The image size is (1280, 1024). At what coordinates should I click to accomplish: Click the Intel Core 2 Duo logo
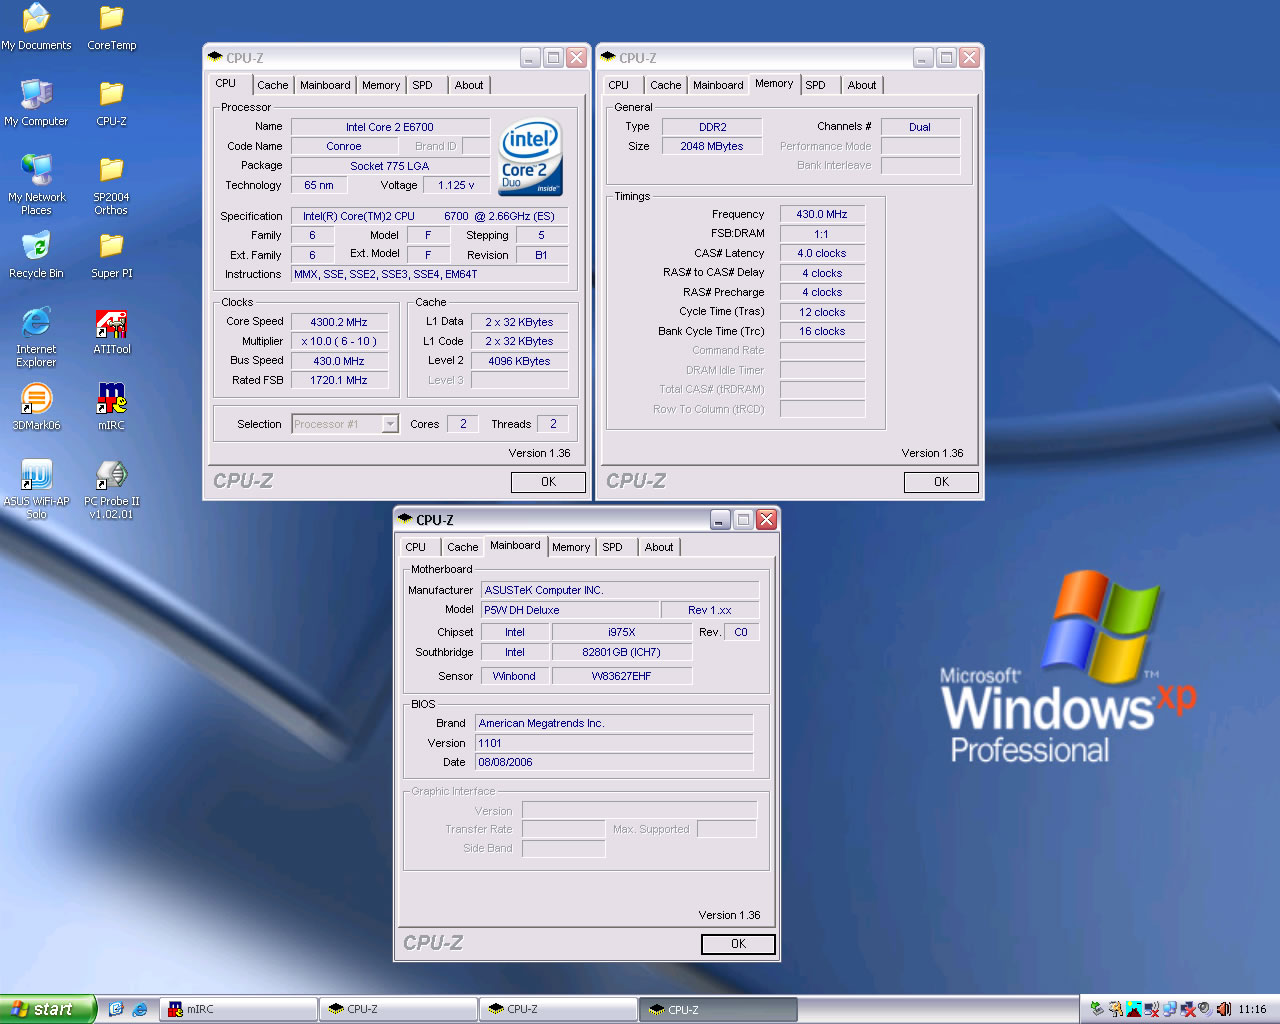click(x=531, y=157)
